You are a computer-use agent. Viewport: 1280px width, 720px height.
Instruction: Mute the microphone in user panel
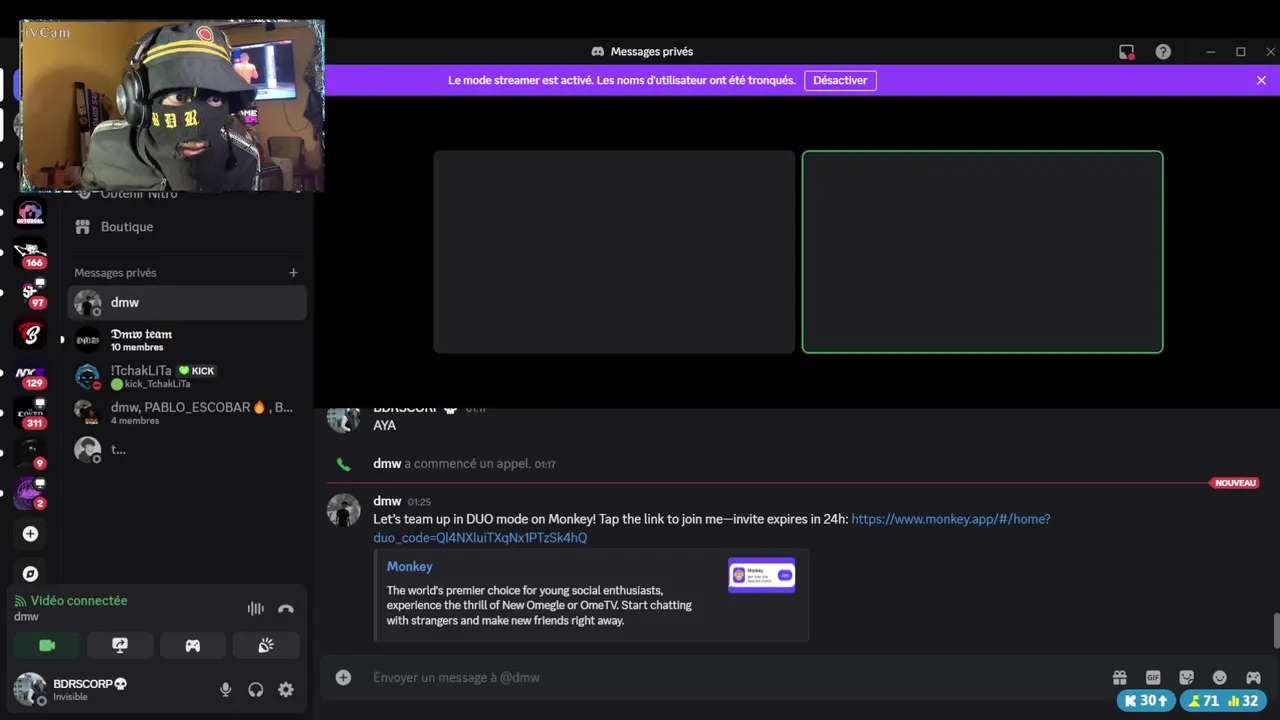(x=225, y=689)
